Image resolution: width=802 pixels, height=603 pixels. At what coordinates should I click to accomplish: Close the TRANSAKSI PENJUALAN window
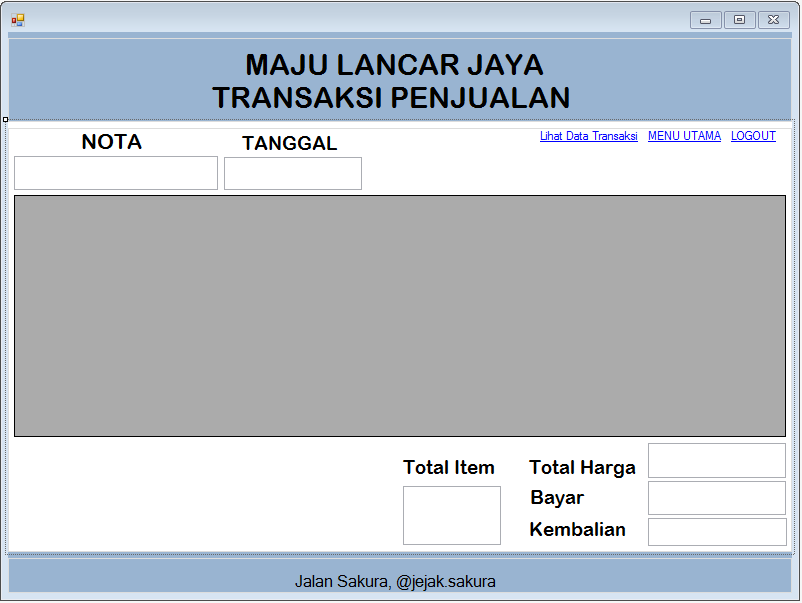772,19
